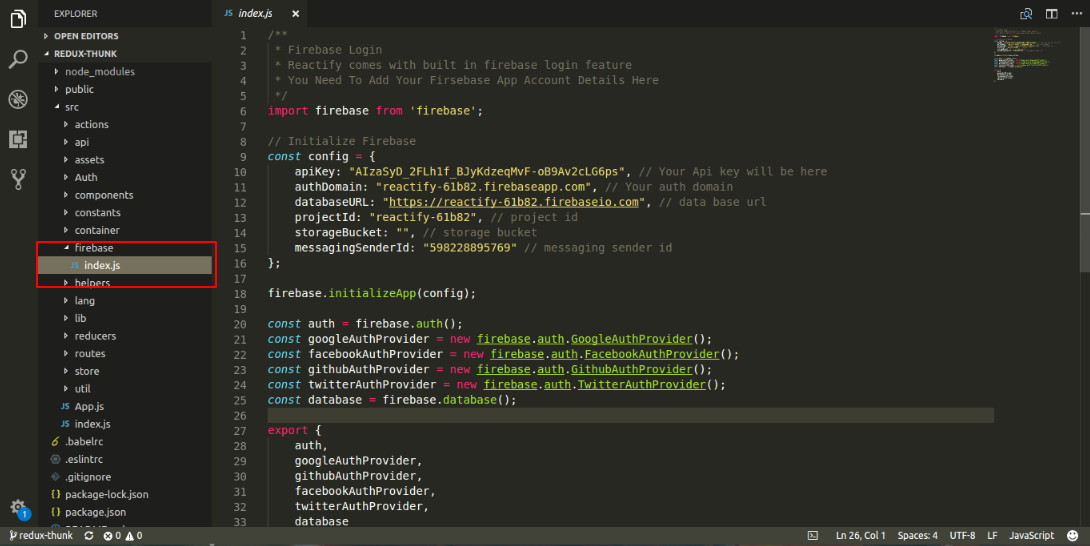
Task: Expand the node_modules folder
Action: point(99,72)
